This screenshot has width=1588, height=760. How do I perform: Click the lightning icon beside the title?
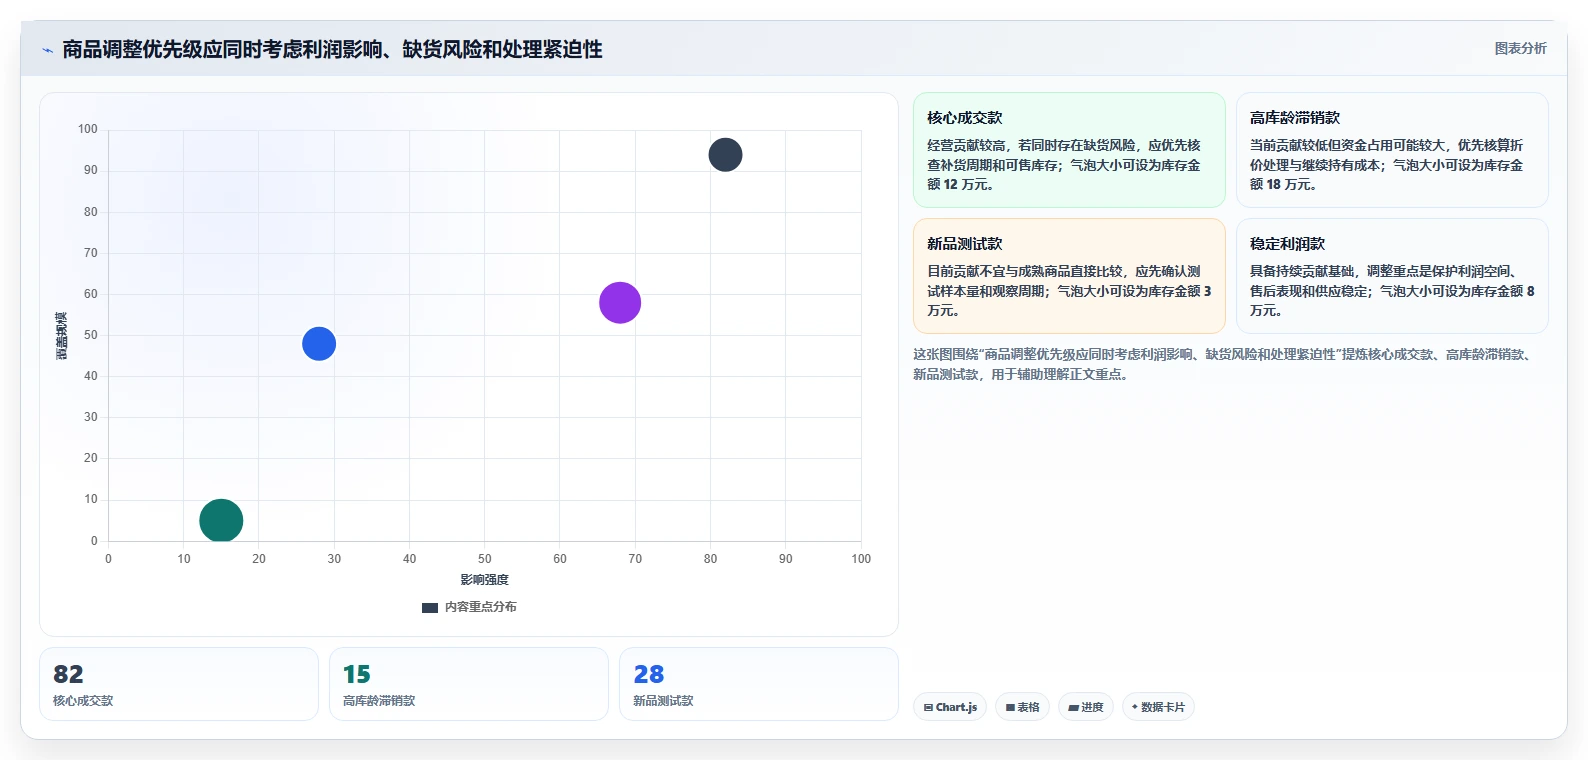click(47, 50)
